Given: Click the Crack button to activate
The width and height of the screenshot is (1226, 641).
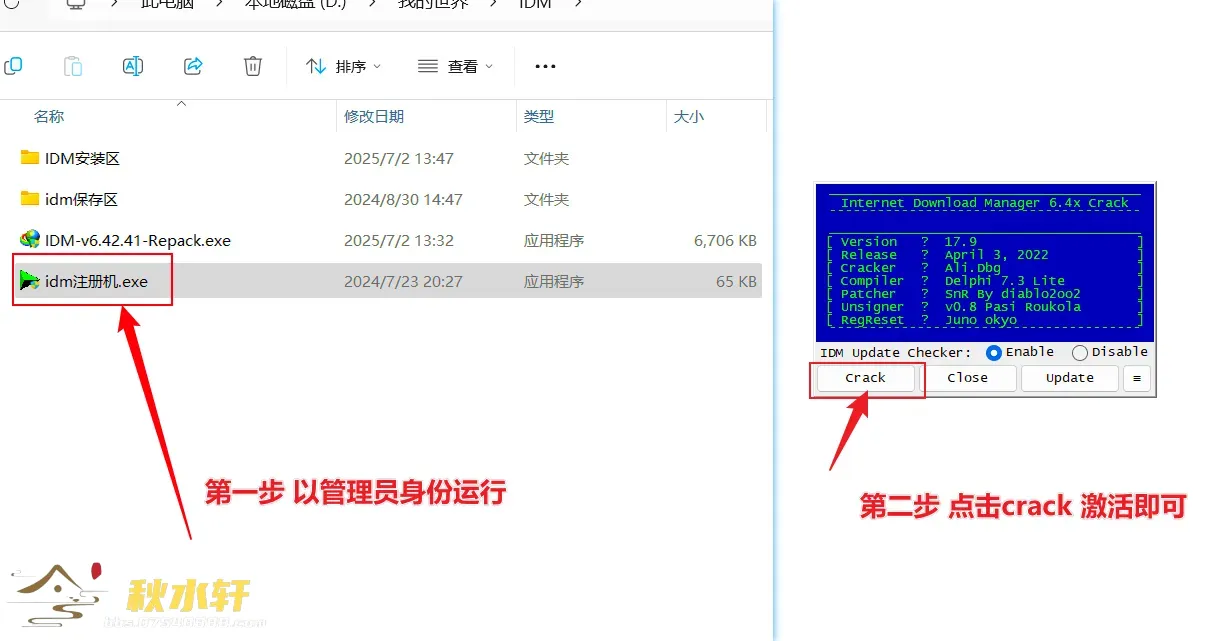Looking at the screenshot, I should pyautogui.click(x=864, y=378).
